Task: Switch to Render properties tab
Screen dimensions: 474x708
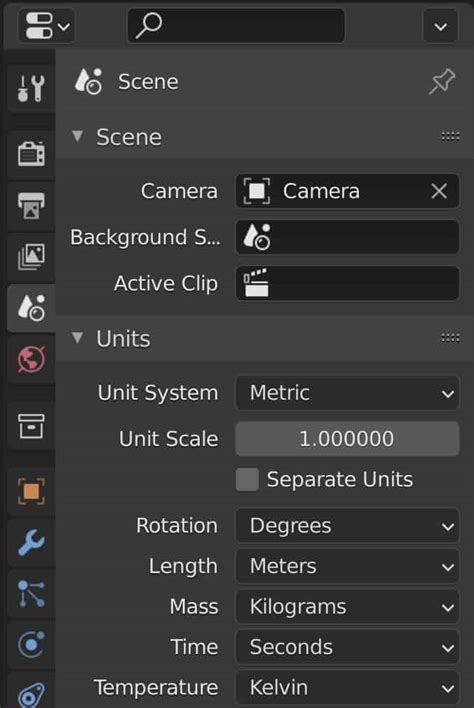Action: [31, 154]
